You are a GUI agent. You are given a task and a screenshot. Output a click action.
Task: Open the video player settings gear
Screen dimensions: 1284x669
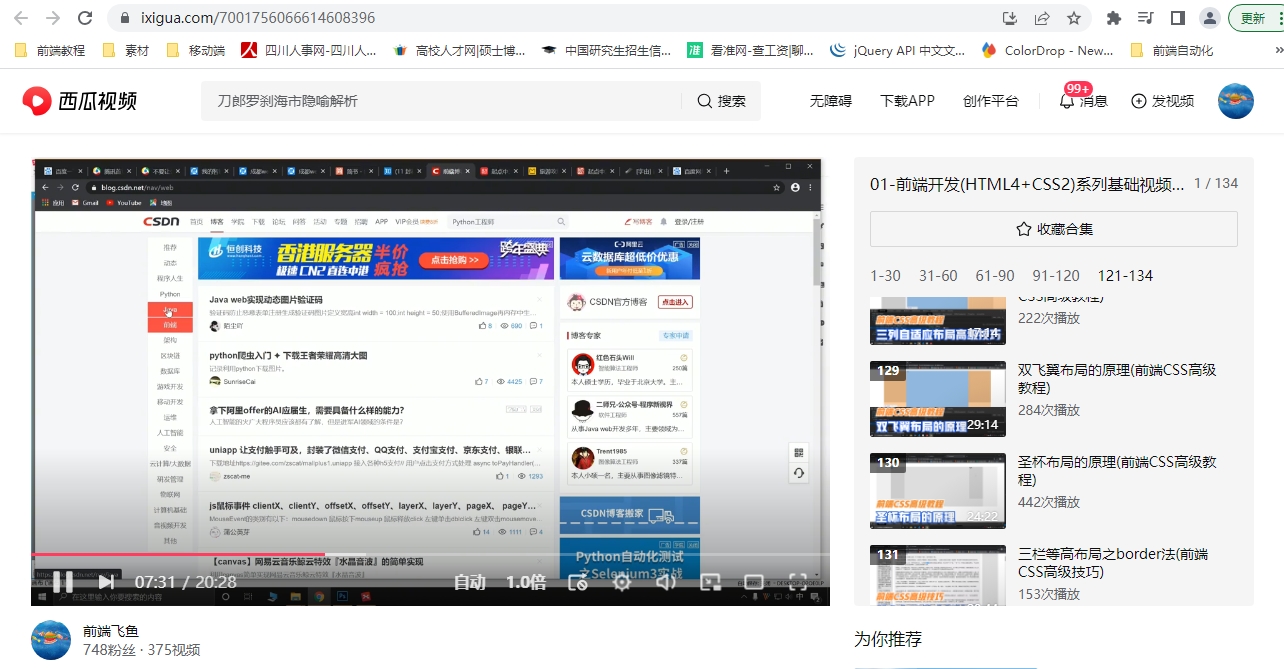(x=622, y=581)
